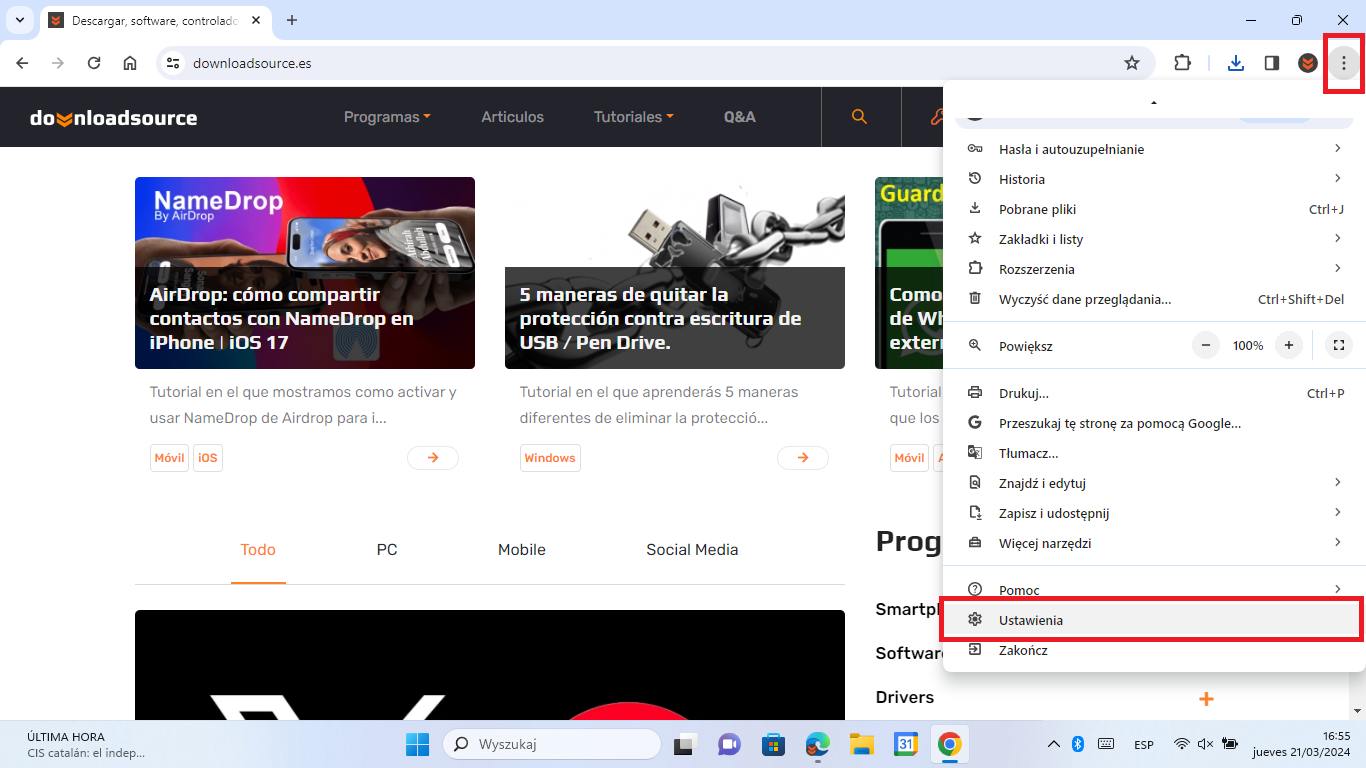
Task: Choose Wyczyść dane przeglądania
Action: point(1154,299)
